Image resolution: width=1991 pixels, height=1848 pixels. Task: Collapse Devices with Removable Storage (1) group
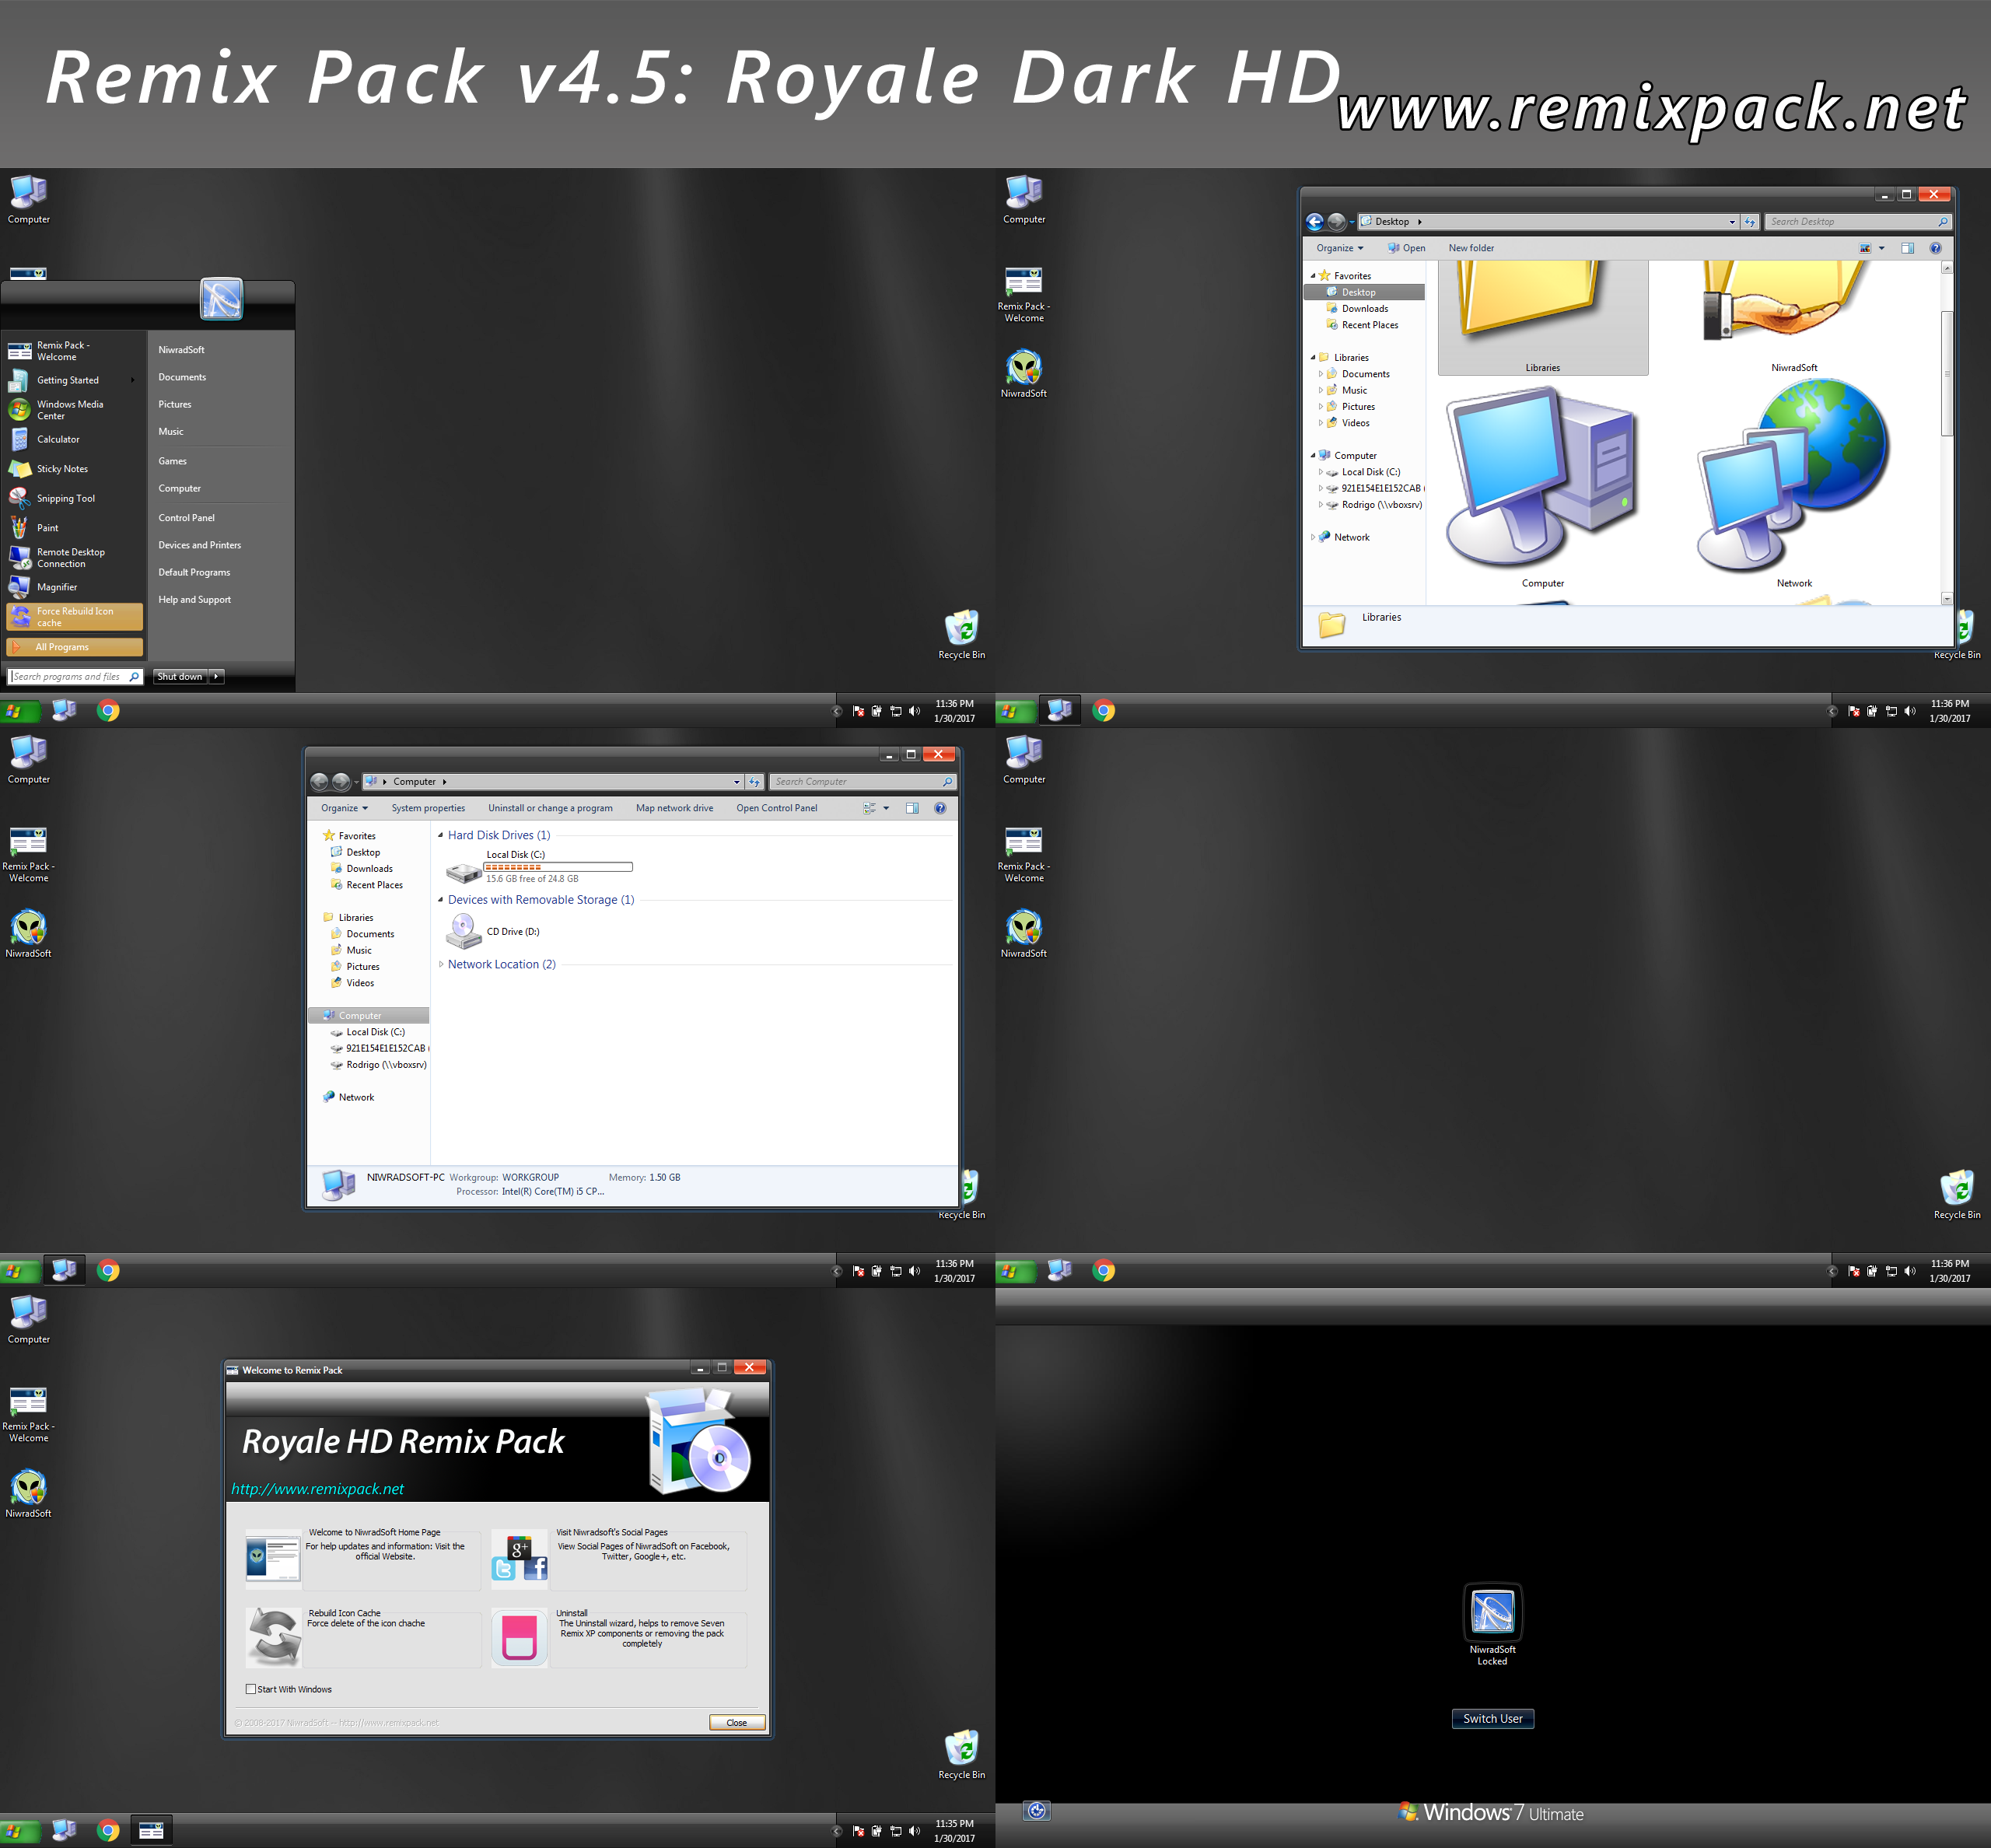click(441, 900)
